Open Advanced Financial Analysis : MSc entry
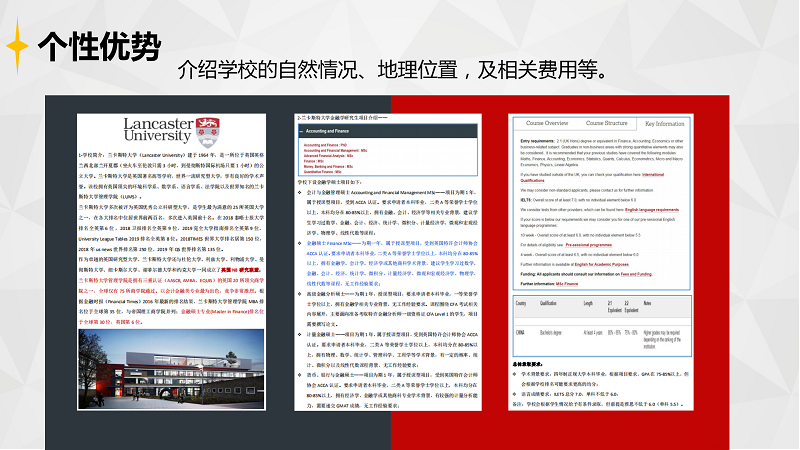The height and width of the screenshot is (450, 800). (x=328, y=156)
